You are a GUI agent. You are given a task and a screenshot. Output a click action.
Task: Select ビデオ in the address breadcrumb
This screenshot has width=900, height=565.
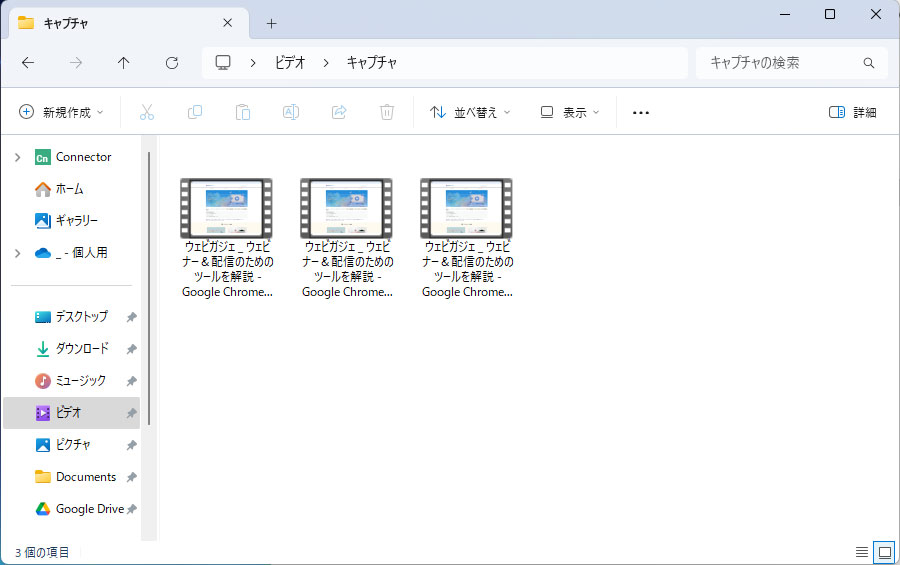tap(289, 63)
